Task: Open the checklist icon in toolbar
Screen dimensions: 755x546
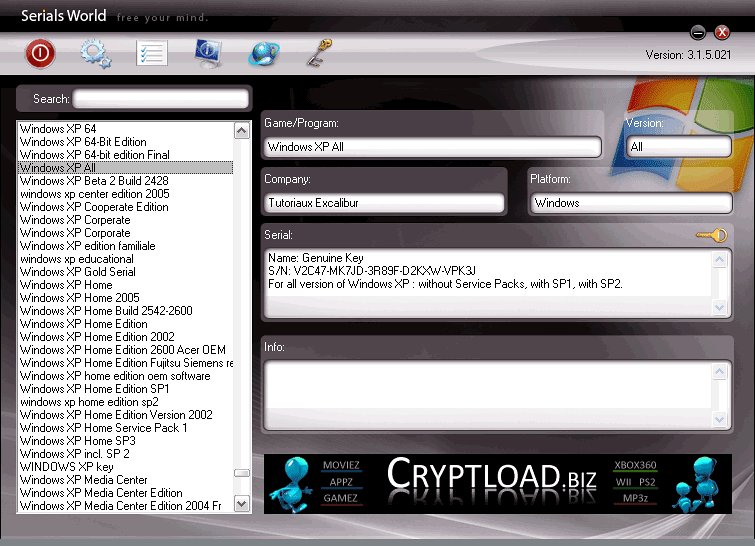Action: click(x=152, y=53)
